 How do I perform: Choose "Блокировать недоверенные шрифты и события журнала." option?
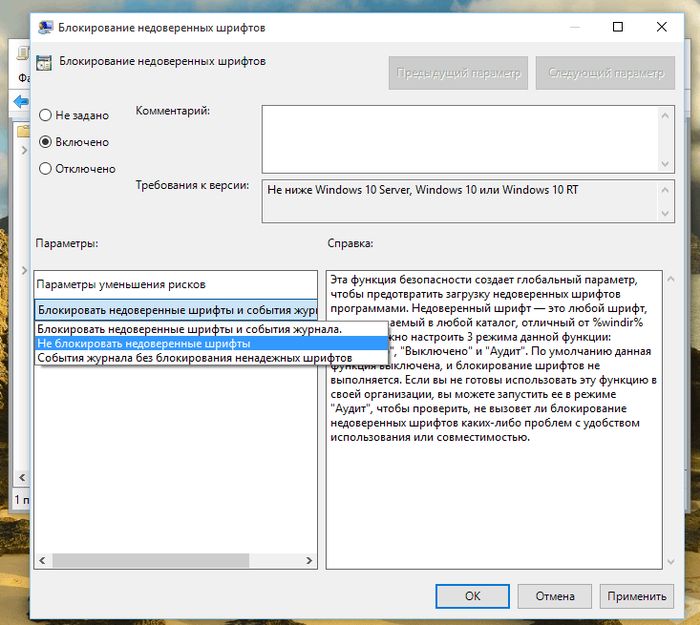pyautogui.click(x=211, y=329)
